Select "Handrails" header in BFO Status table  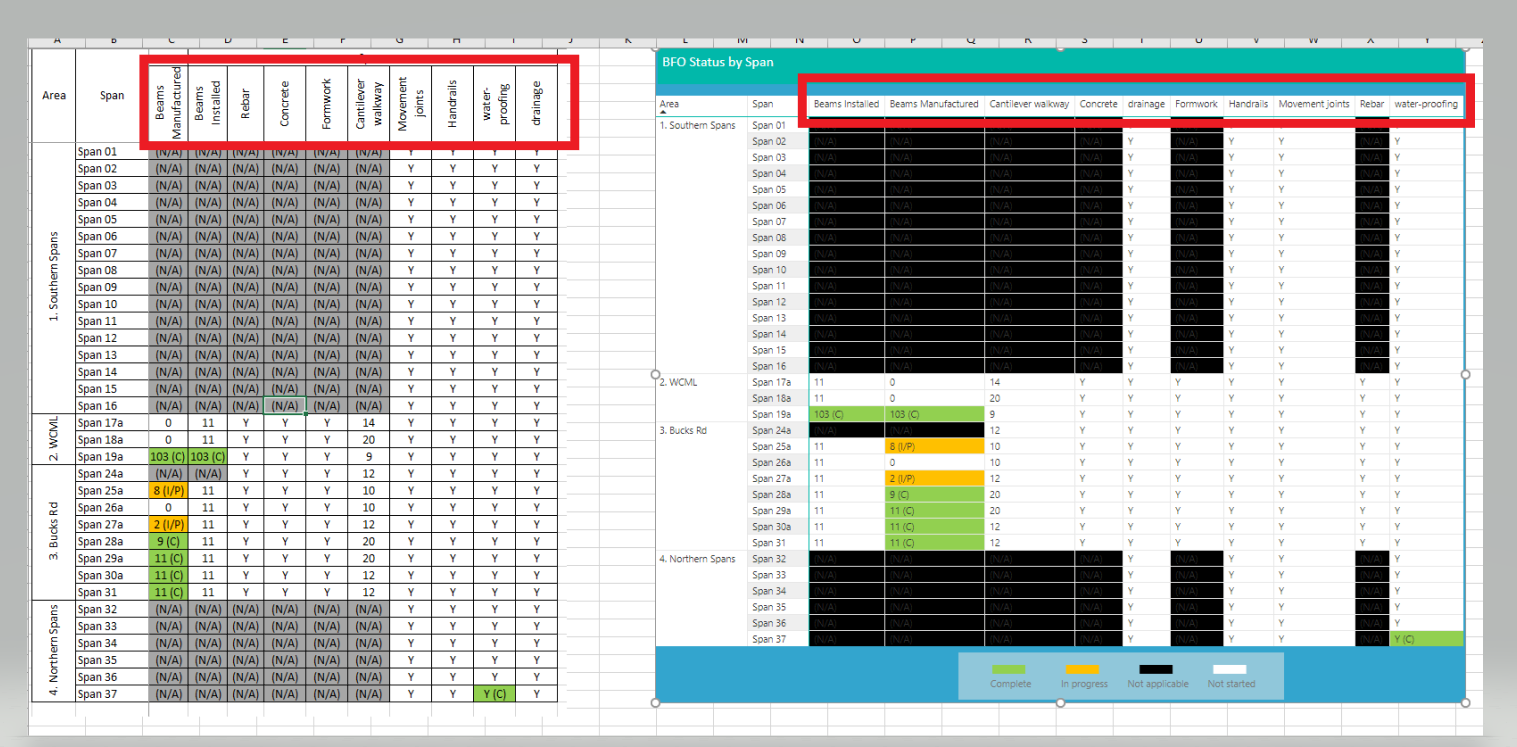[1248, 104]
